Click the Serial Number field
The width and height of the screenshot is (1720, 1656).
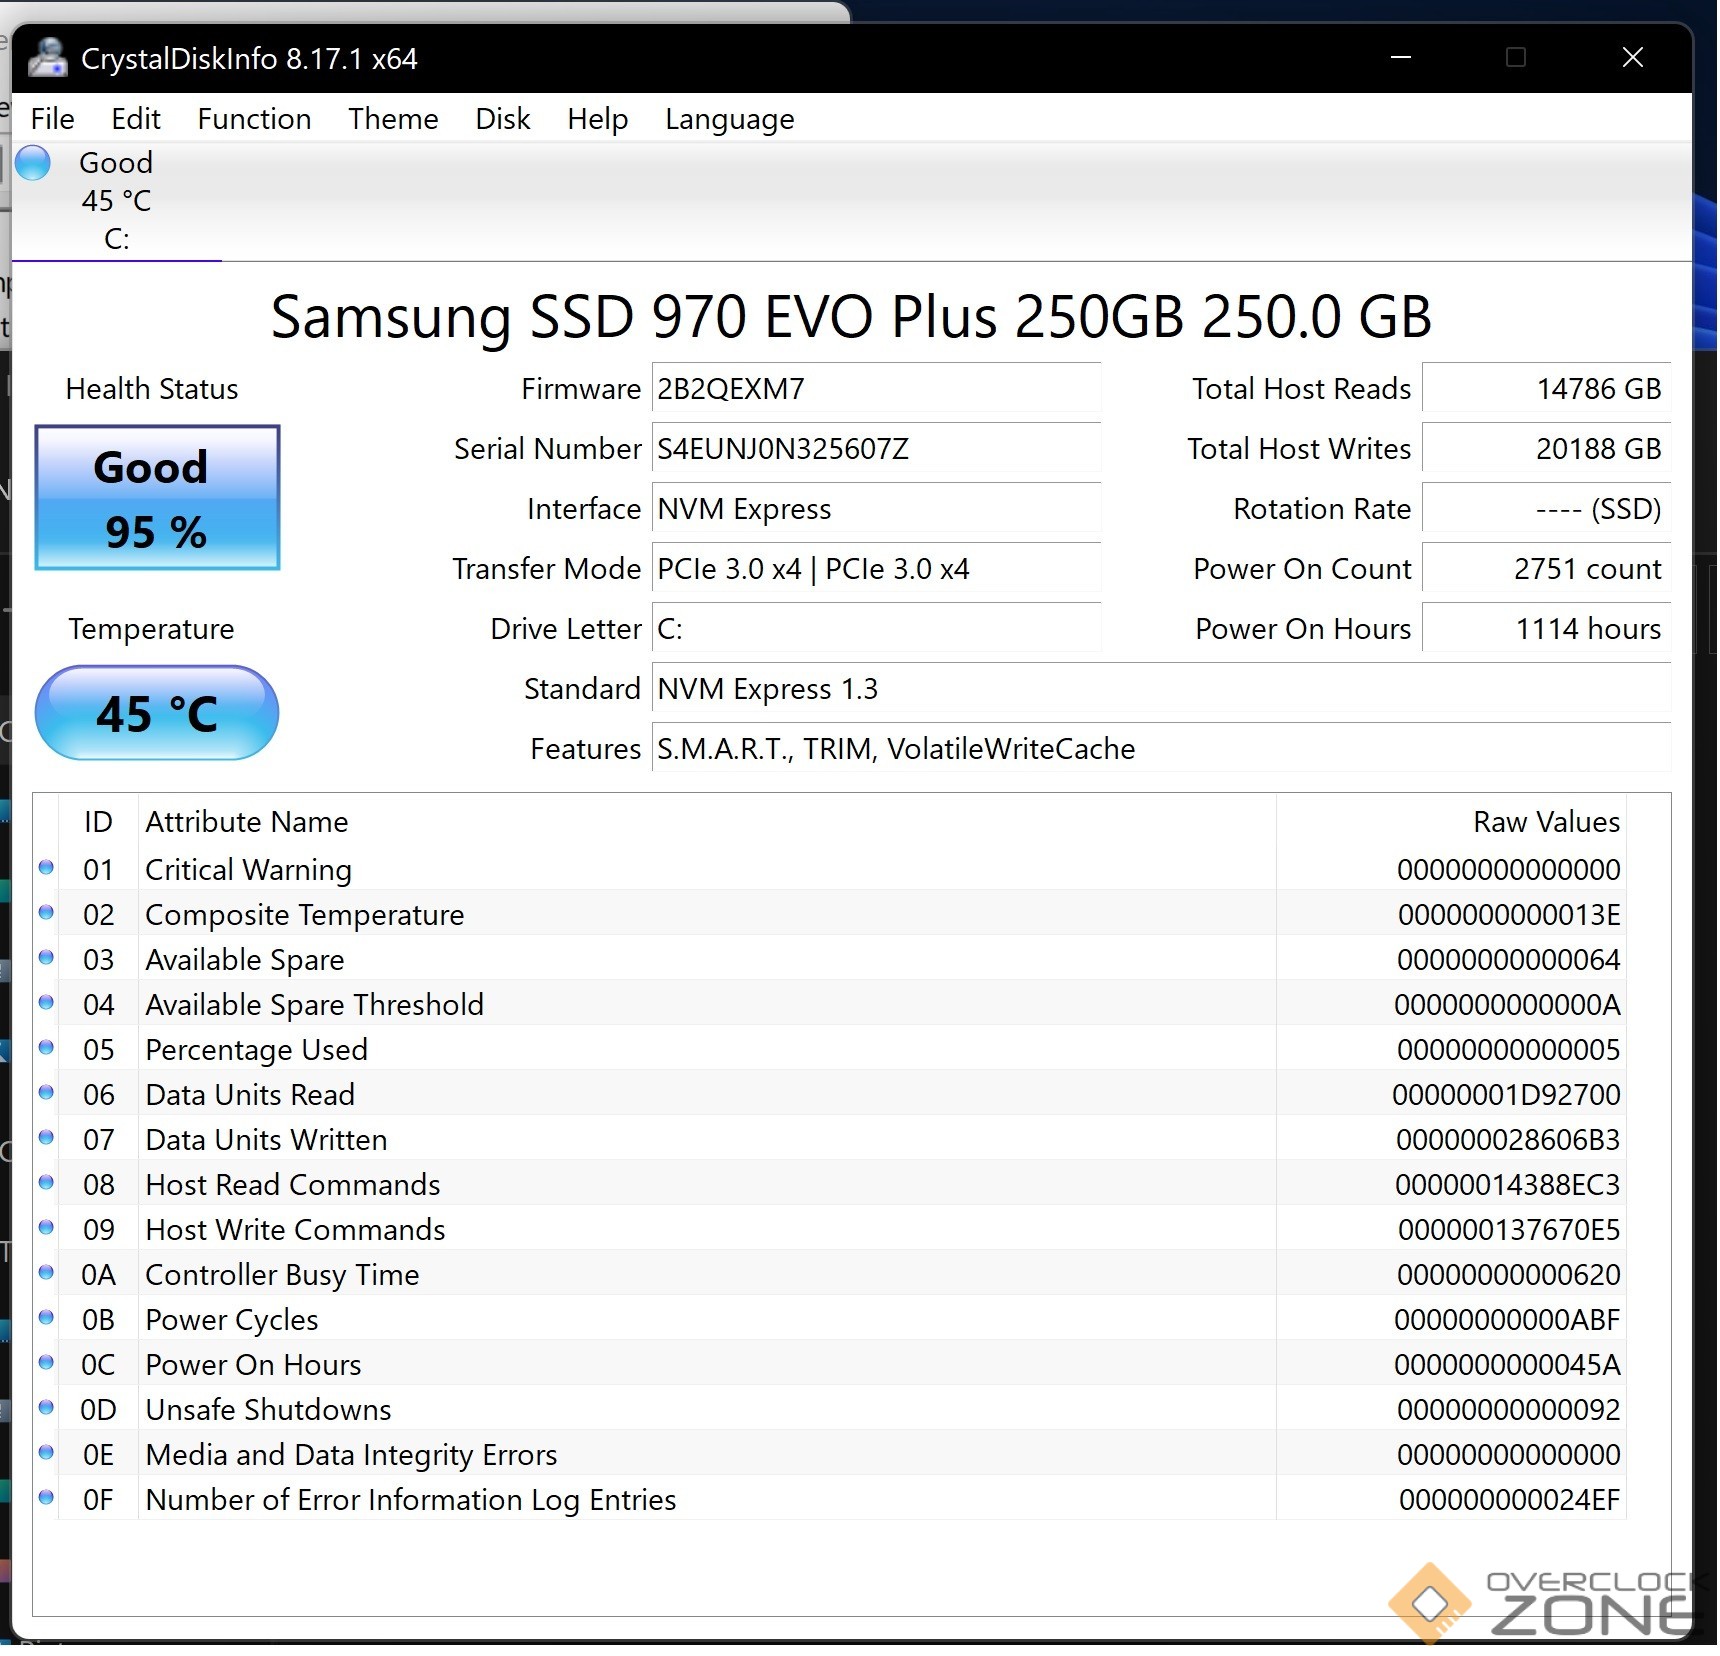875,449
